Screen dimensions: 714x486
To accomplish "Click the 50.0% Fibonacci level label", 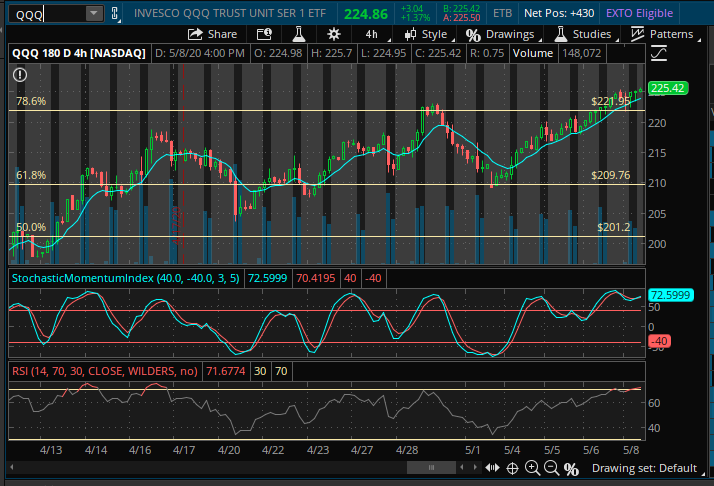I will (31, 227).
